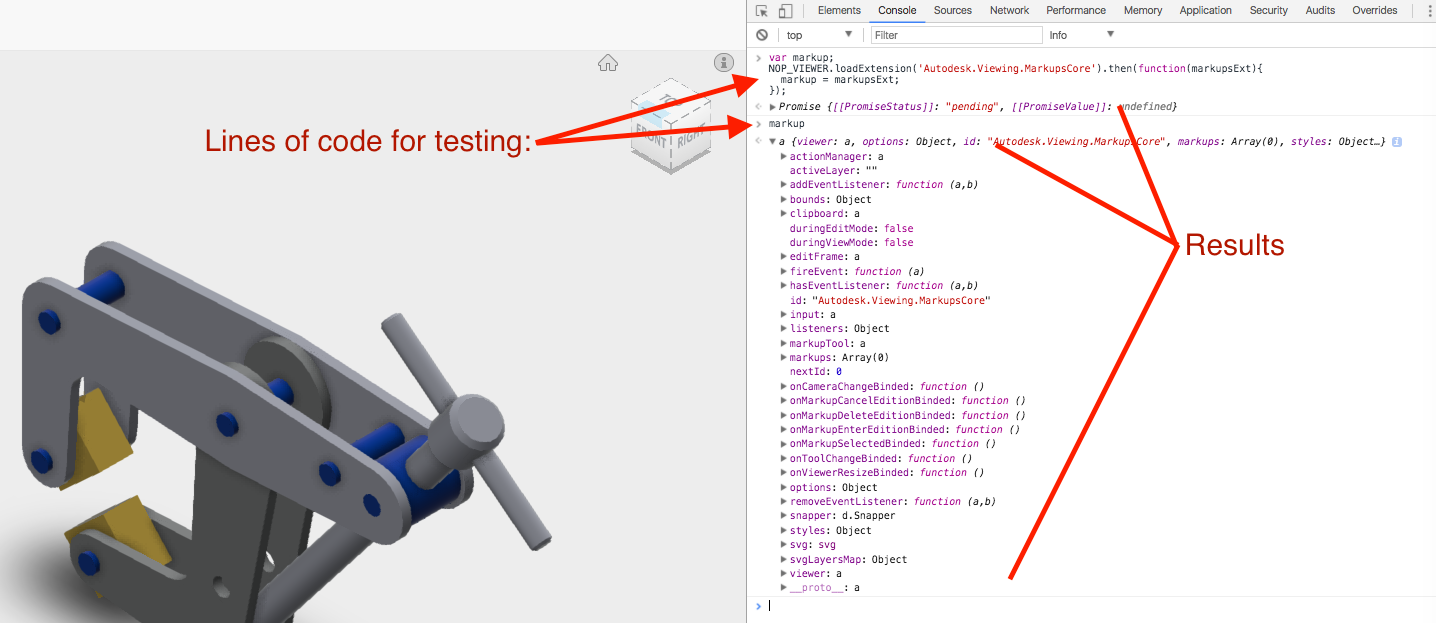The height and width of the screenshot is (623, 1436).
Task: Expand the markups Array(0) property
Action: (x=784, y=357)
